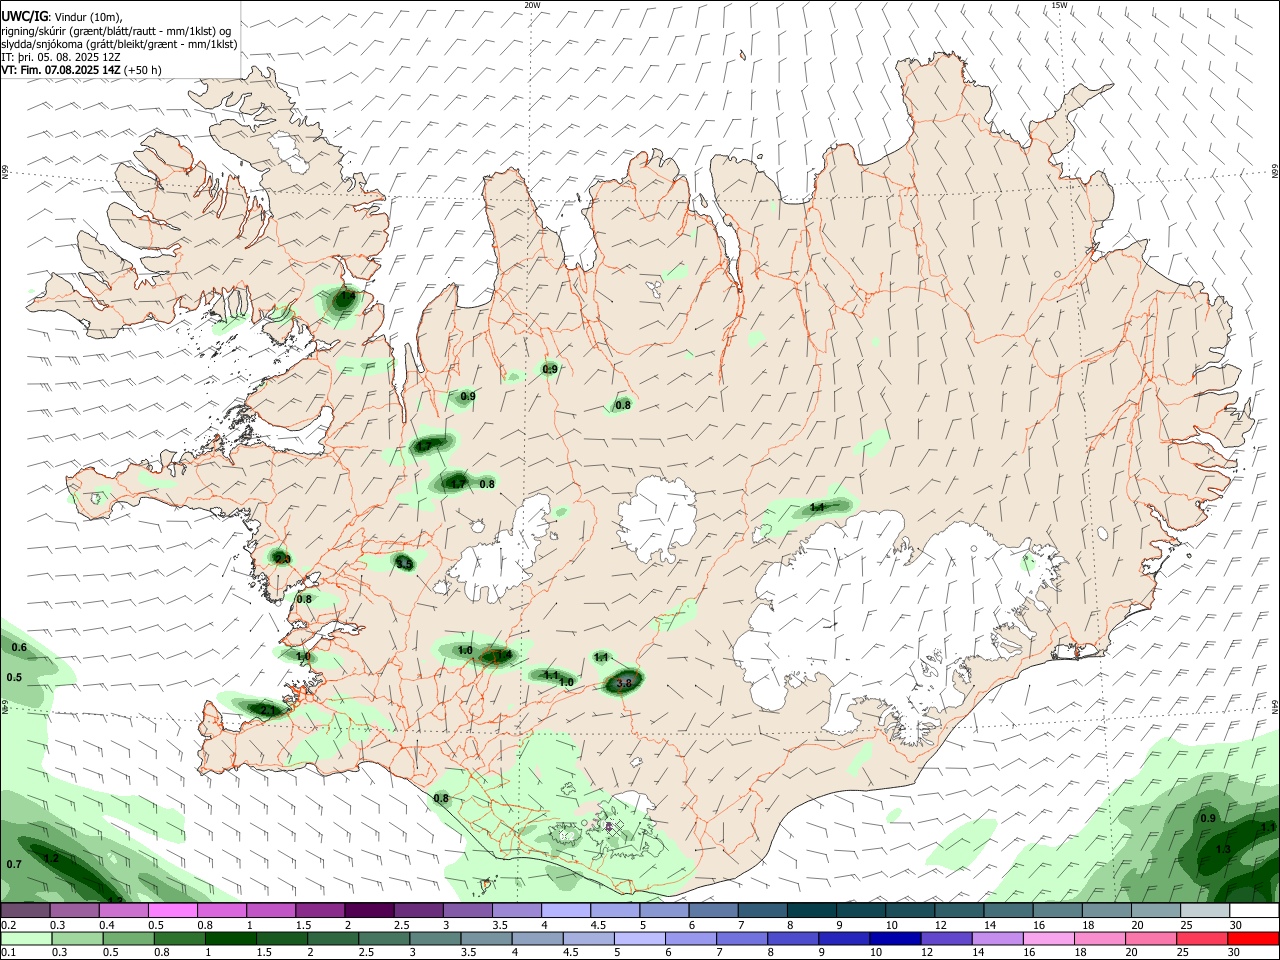This screenshot has width=1280, height=960.
Task: Click the '0.1' label in the lower legend
Action: point(8,953)
